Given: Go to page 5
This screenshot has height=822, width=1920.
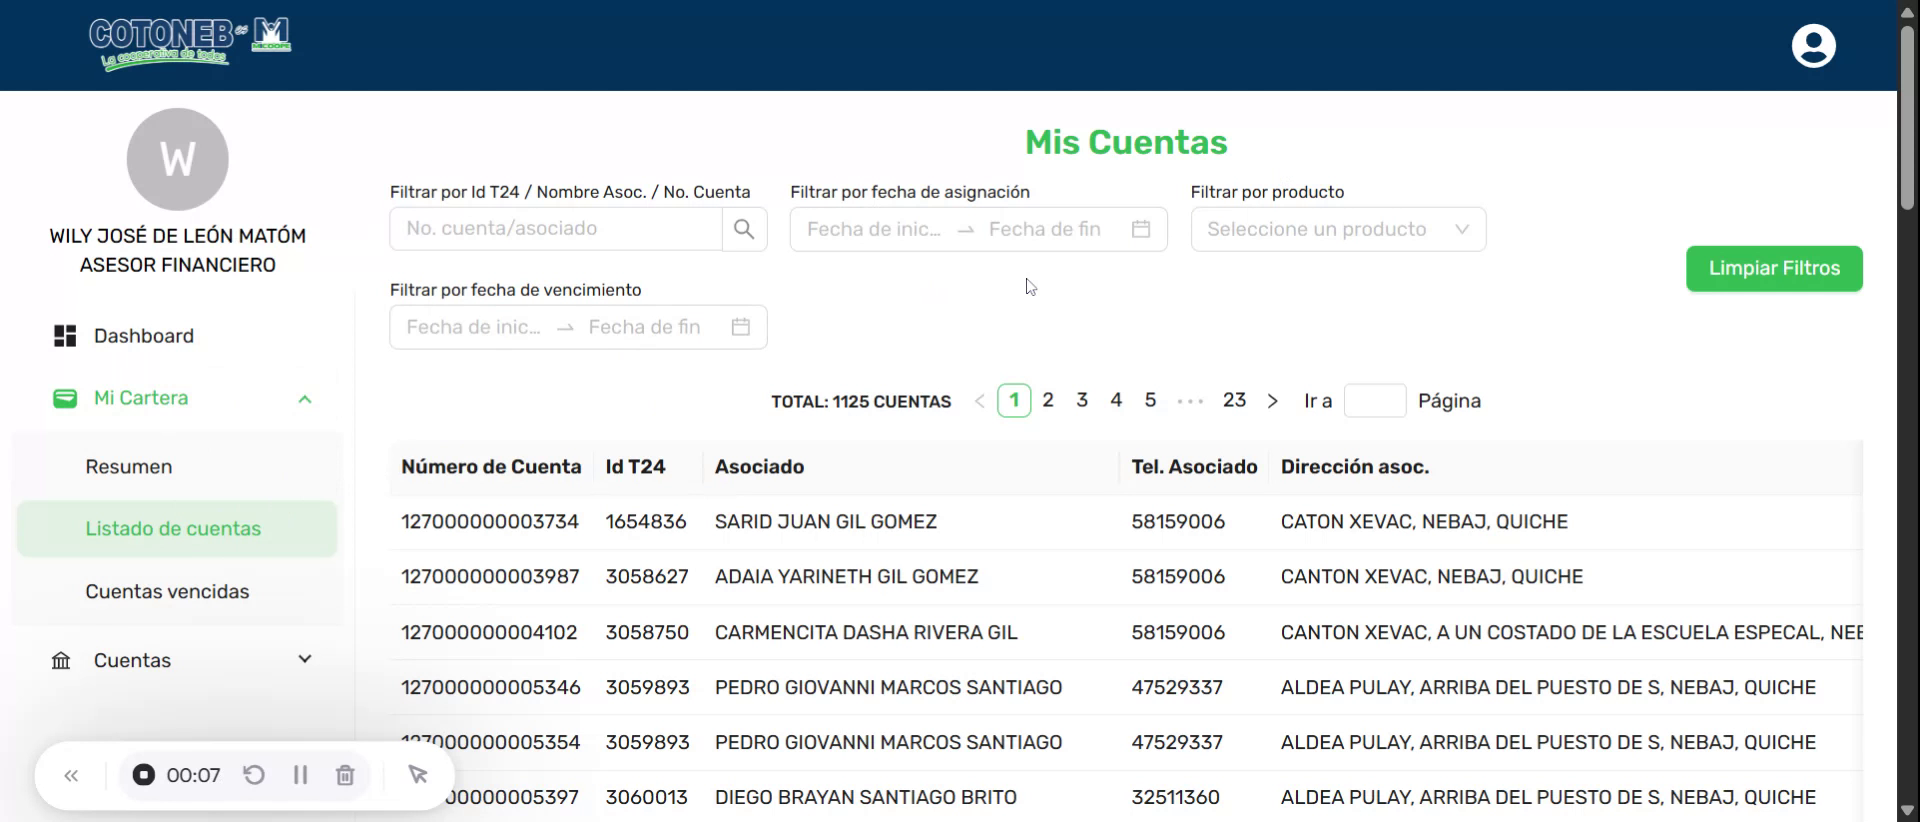Looking at the screenshot, I should click(1150, 400).
